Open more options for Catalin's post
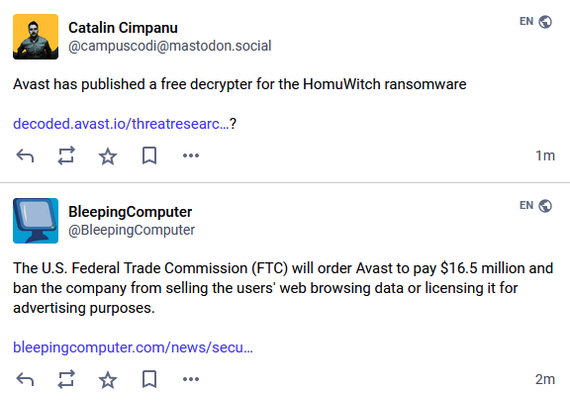This screenshot has width=570, height=404. [x=191, y=156]
